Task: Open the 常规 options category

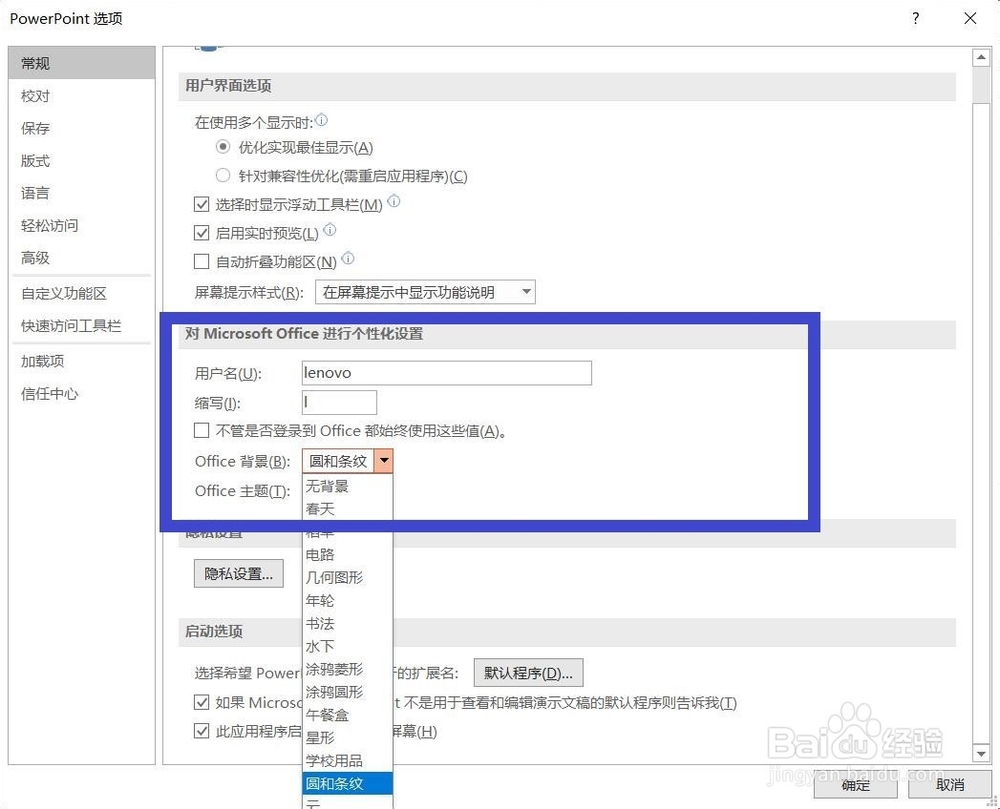Action: 82,63
